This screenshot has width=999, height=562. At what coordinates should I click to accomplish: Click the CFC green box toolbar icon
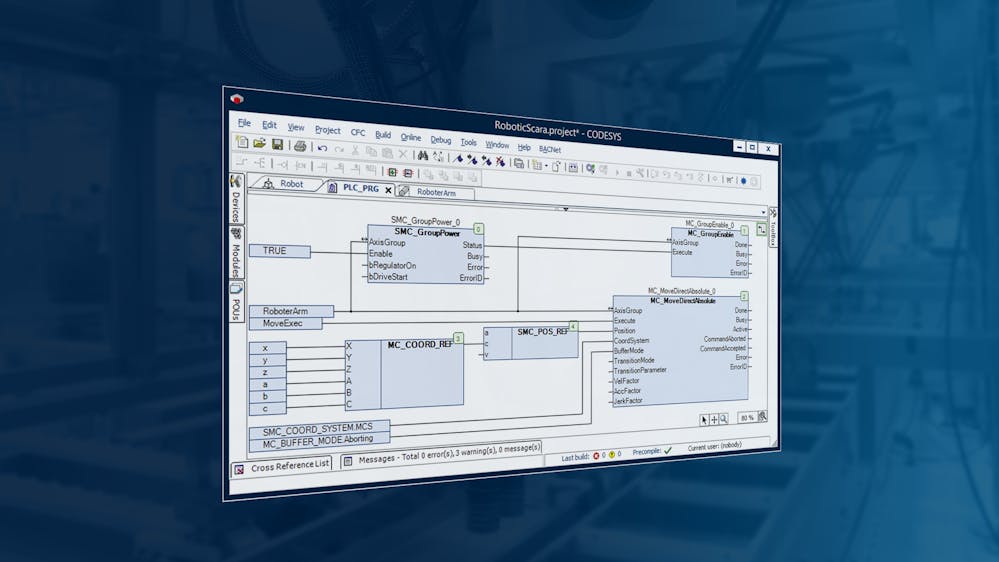(x=392, y=172)
